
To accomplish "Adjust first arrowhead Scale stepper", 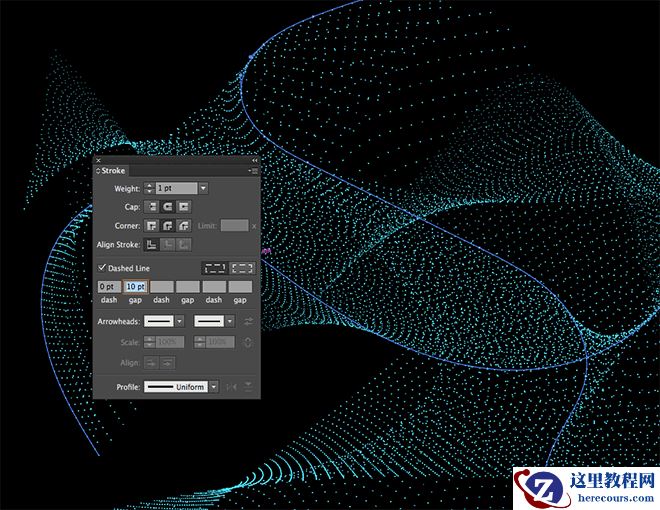I will 149,342.
